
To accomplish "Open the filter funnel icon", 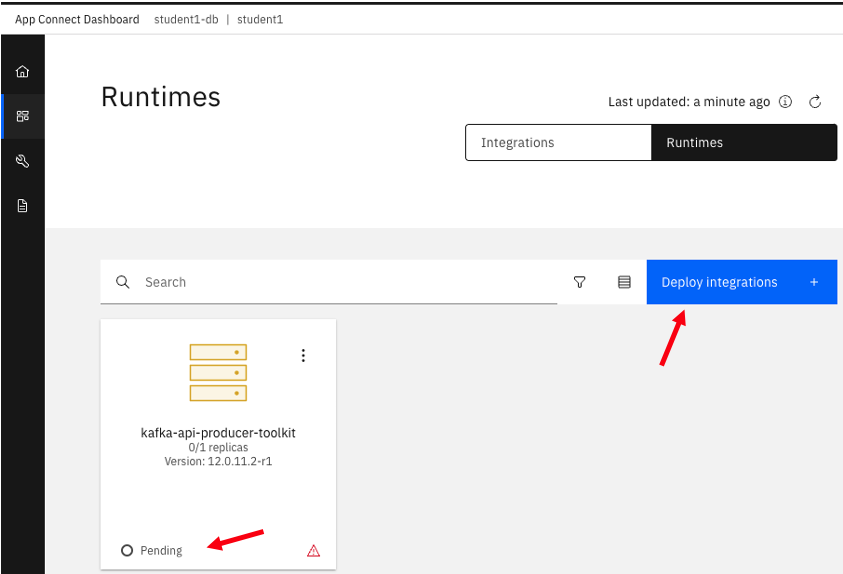I will (x=580, y=282).
